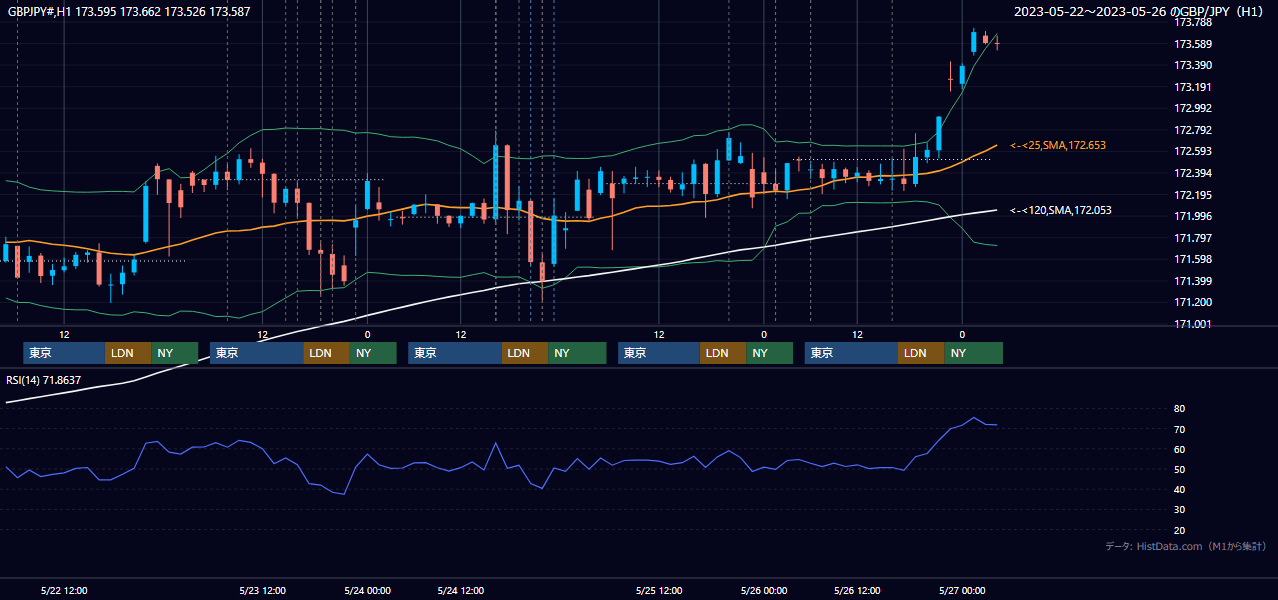Screen dimensions: 1278x600
Task: Click the leftmost LDN session box
Action: (x=128, y=353)
